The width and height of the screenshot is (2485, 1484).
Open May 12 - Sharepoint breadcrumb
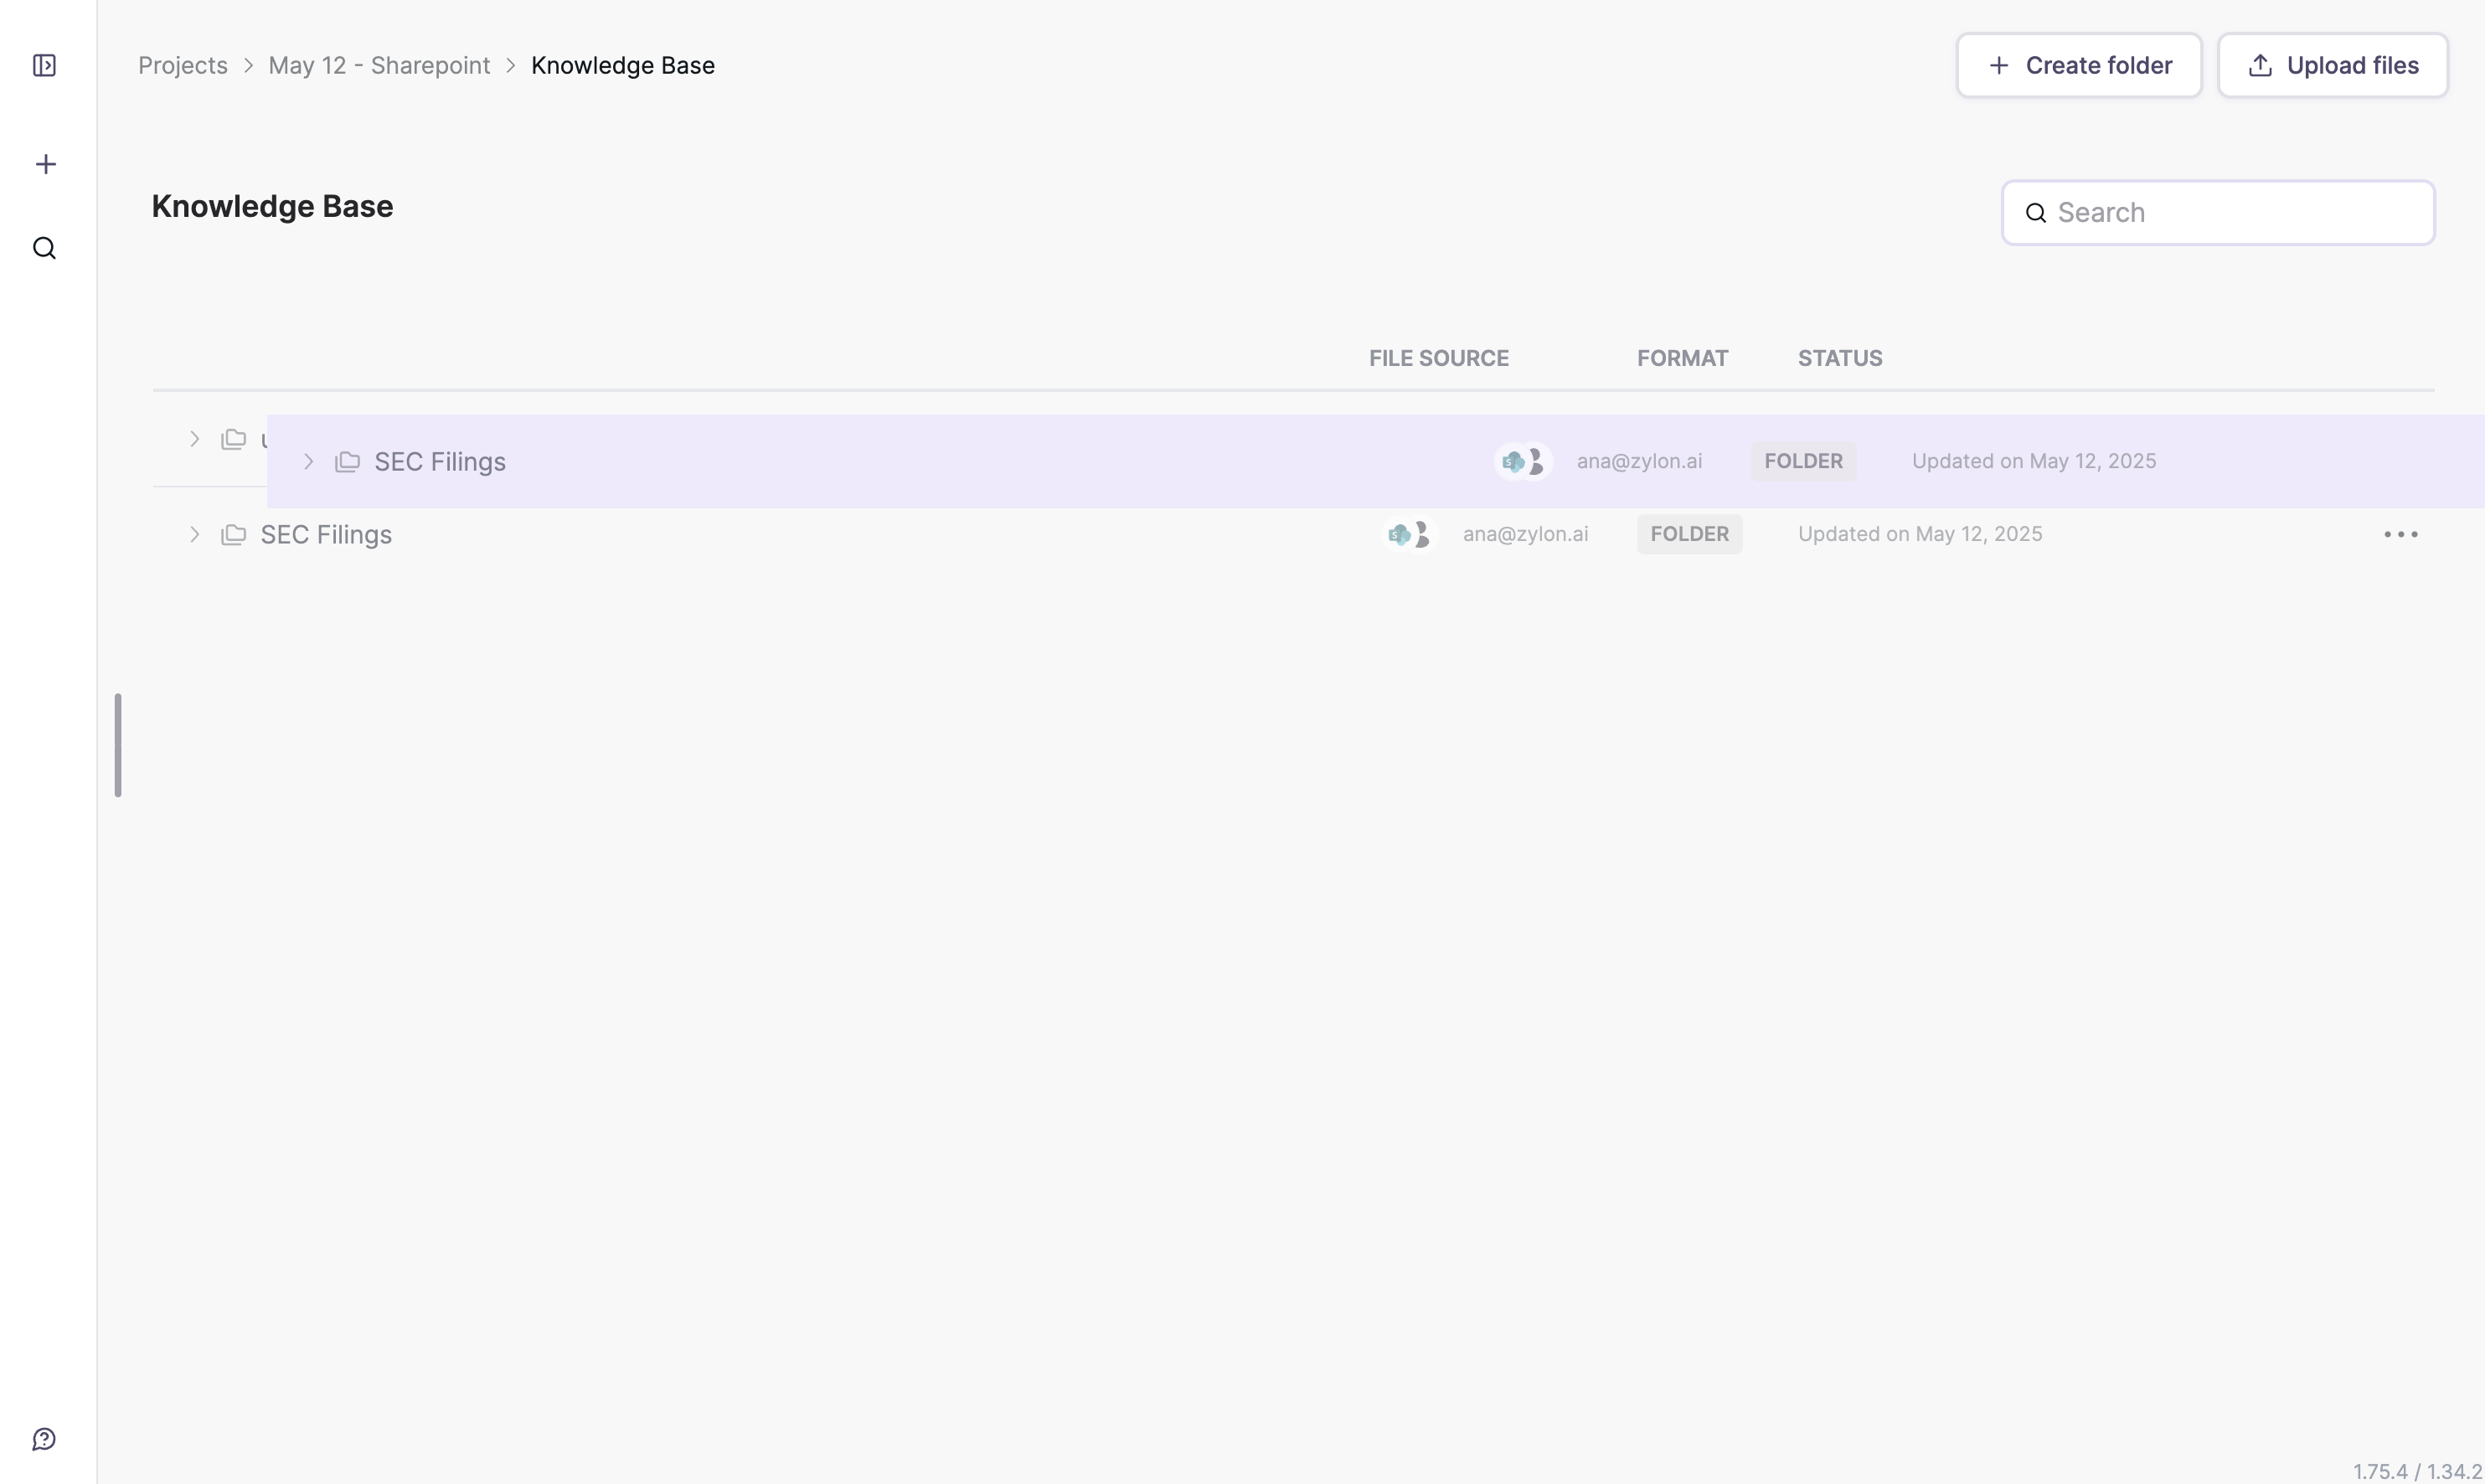coord(379,66)
